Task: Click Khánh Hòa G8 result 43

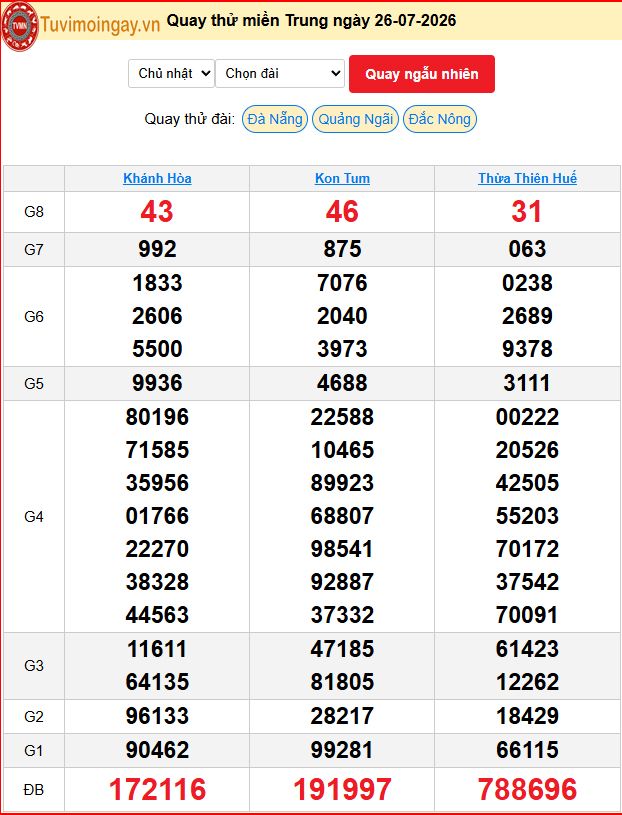Action: pyautogui.click(x=157, y=212)
